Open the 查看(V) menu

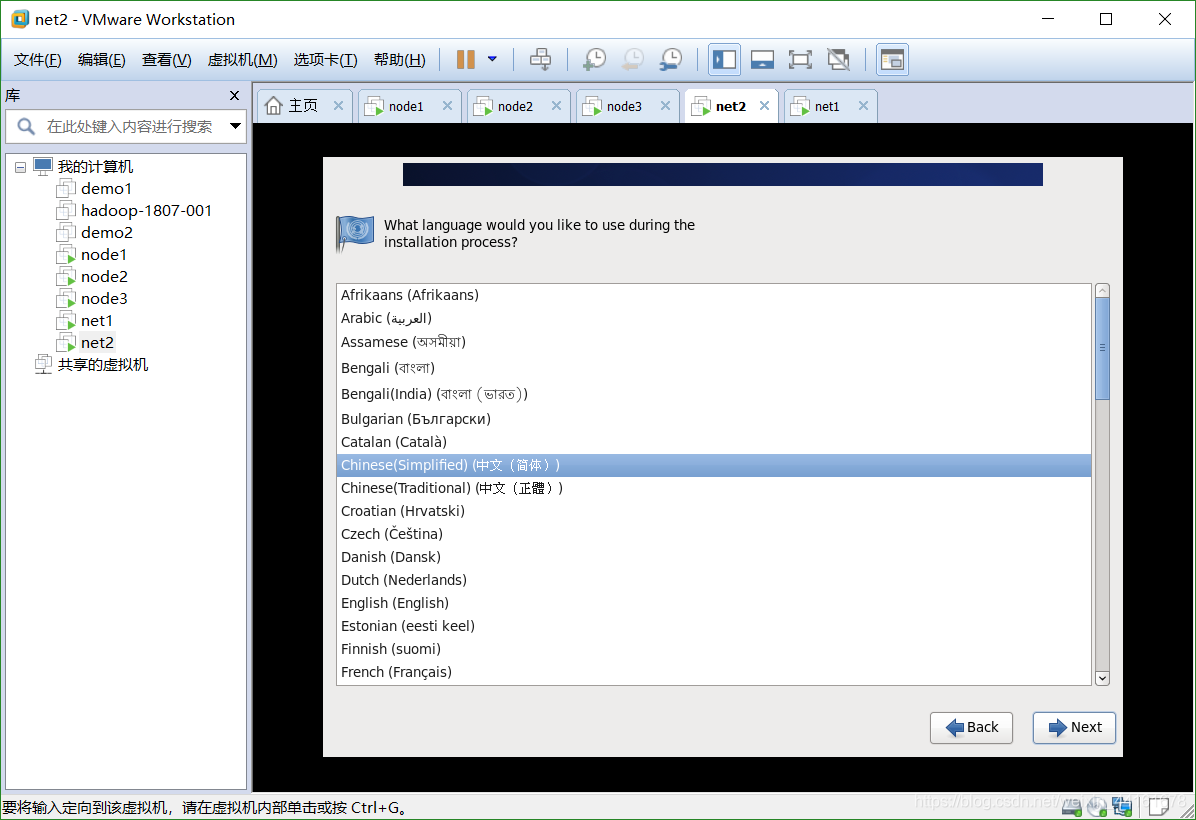pos(166,59)
